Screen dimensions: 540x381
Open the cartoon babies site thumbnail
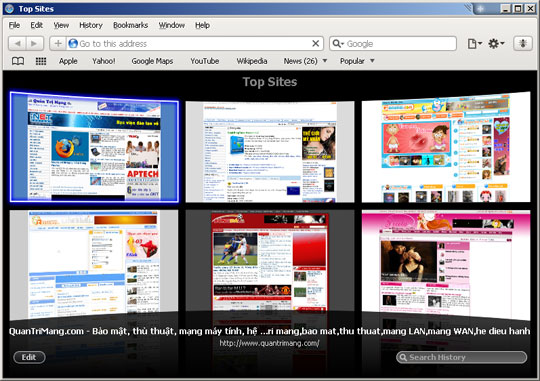click(446, 147)
